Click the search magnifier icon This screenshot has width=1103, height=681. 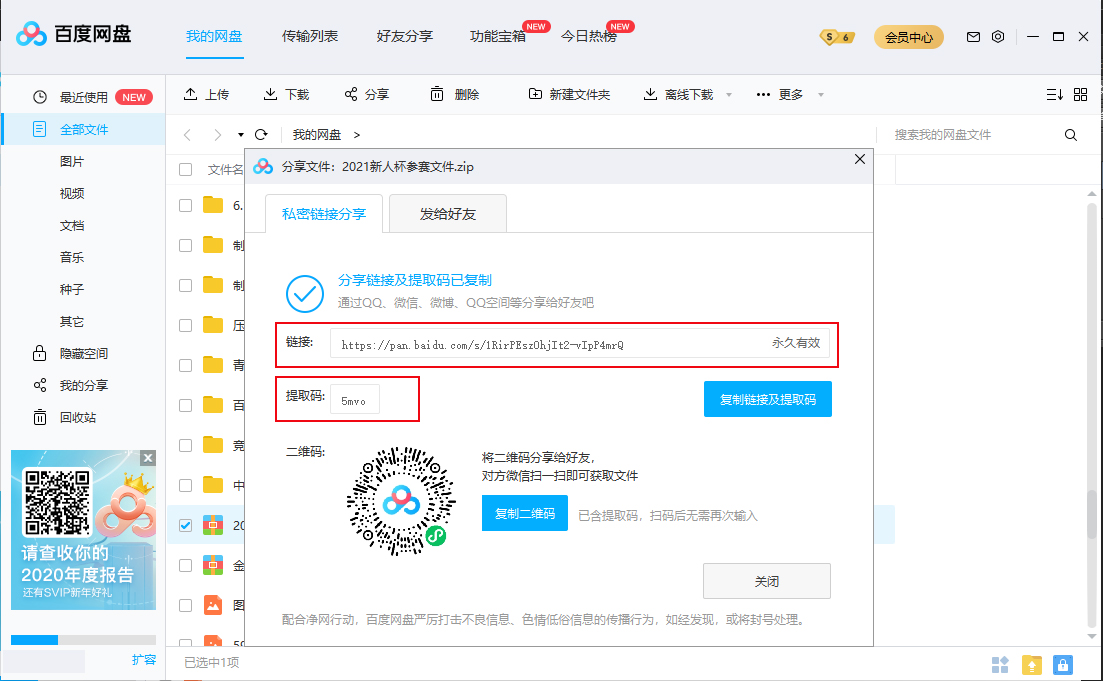point(1071,135)
